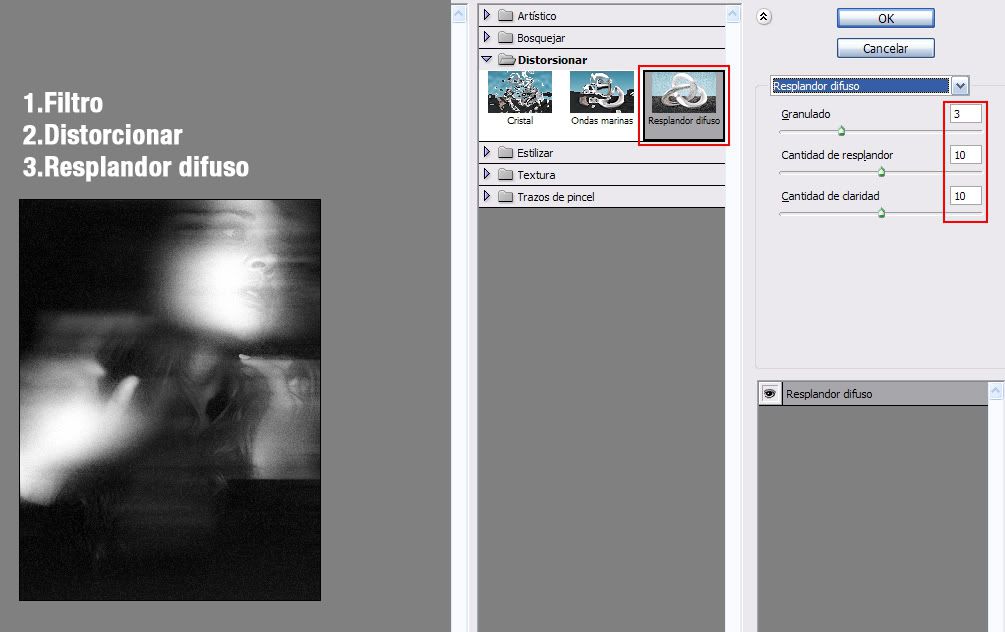This screenshot has height=632, width=1005.
Task: Toggle visibility of Resplandor difuso effect layer
Action: tap(770, 394)
